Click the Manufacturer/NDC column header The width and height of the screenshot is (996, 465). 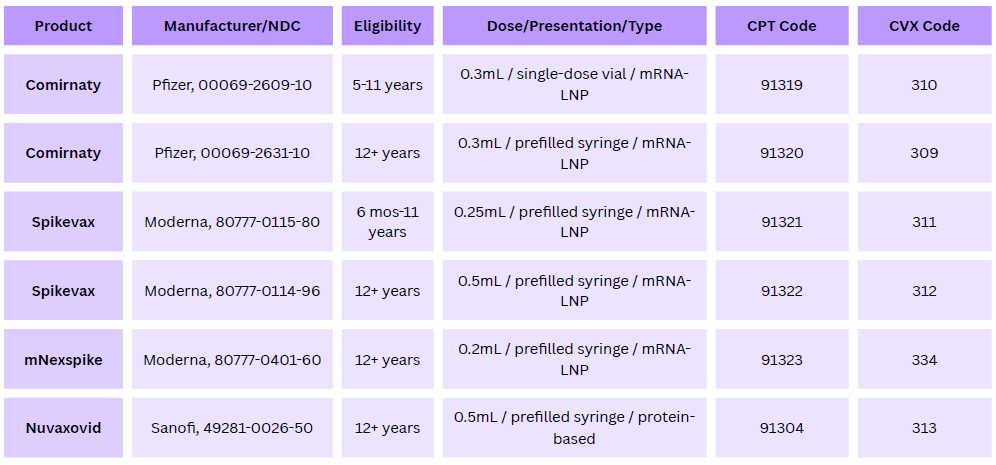tap(232, 26)
